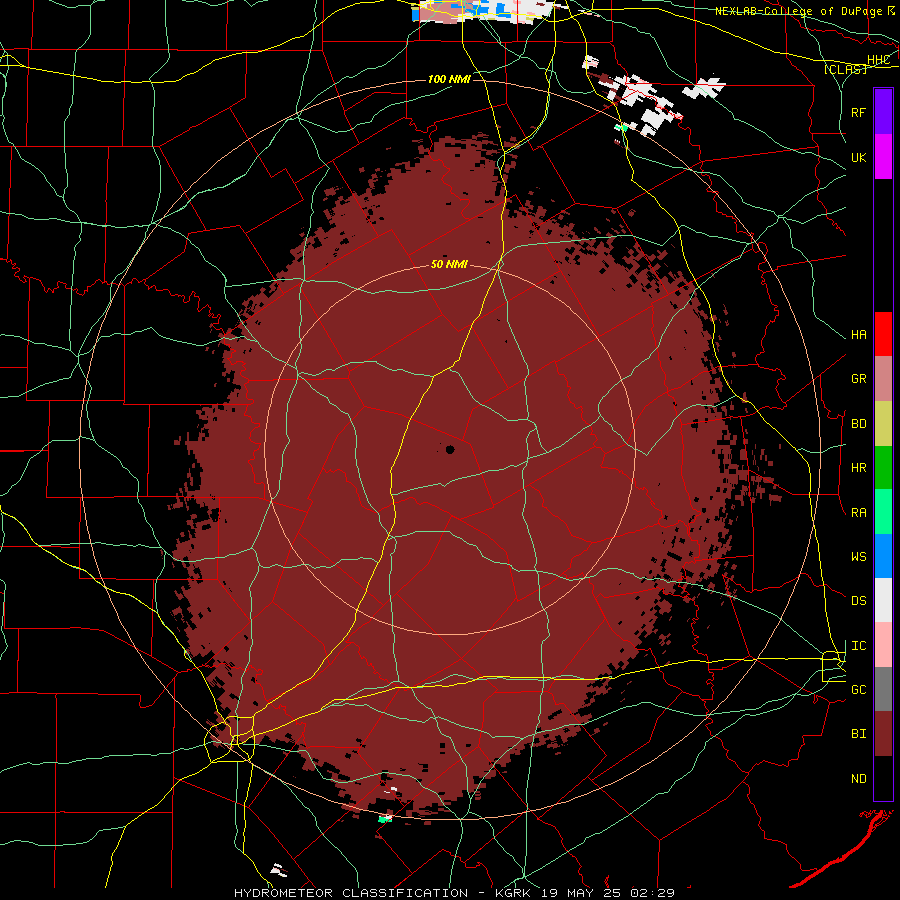This screenshot has height=900, width=900.
Task: Click the 100 NMI range ring label
Action: click(449, 79)
